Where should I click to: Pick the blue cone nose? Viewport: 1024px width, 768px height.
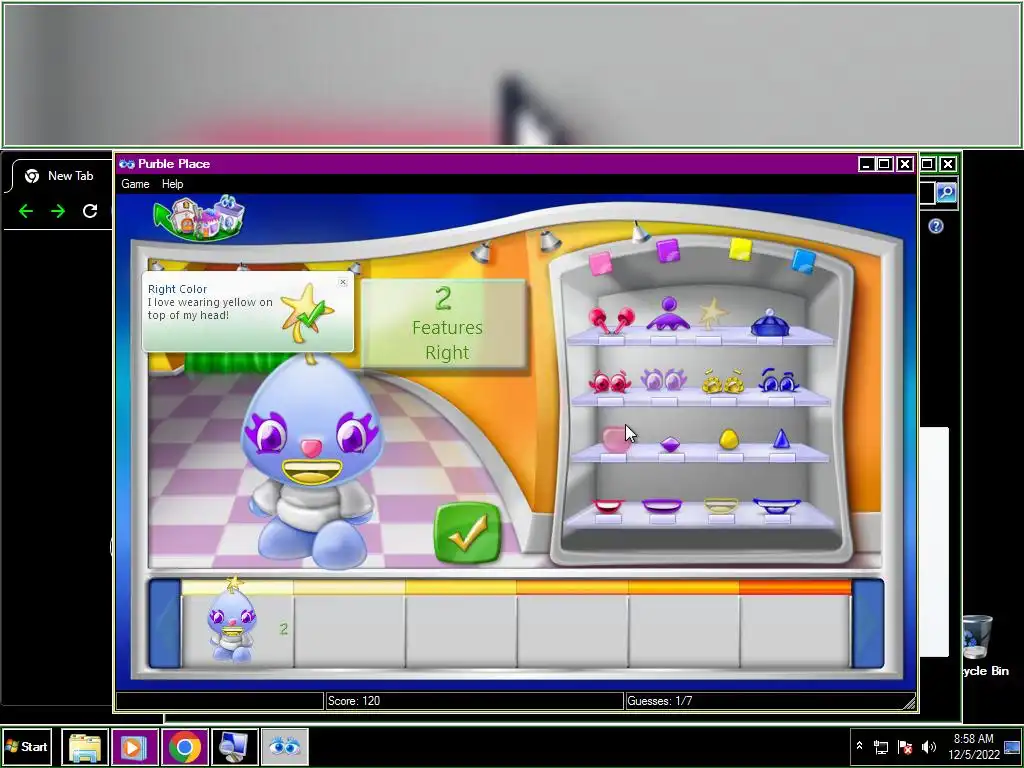pyautogui.click(x=781, y=439)
